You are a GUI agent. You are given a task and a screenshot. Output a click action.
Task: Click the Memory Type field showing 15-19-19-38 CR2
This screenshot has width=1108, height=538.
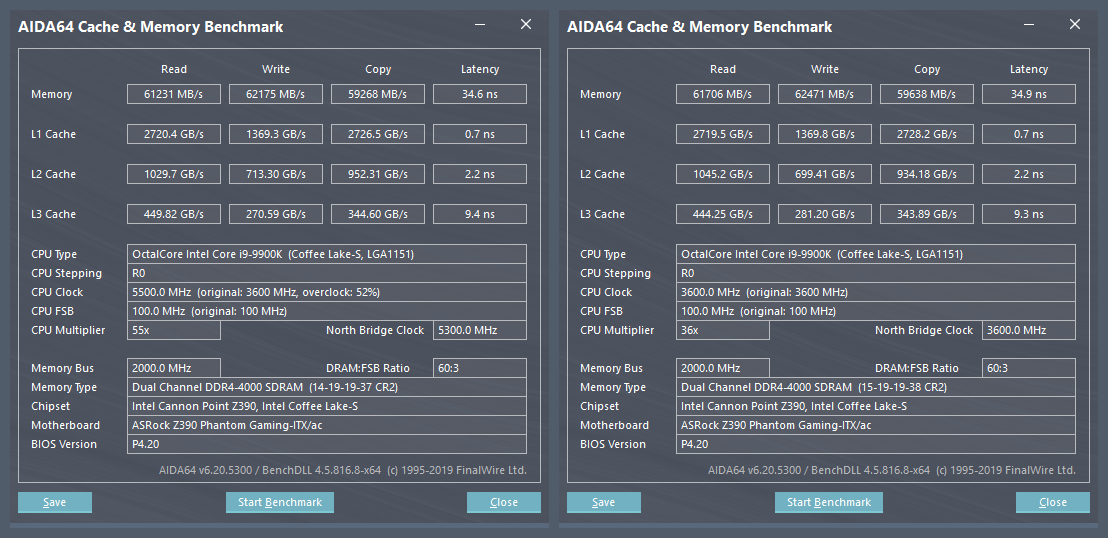point(876,387)
